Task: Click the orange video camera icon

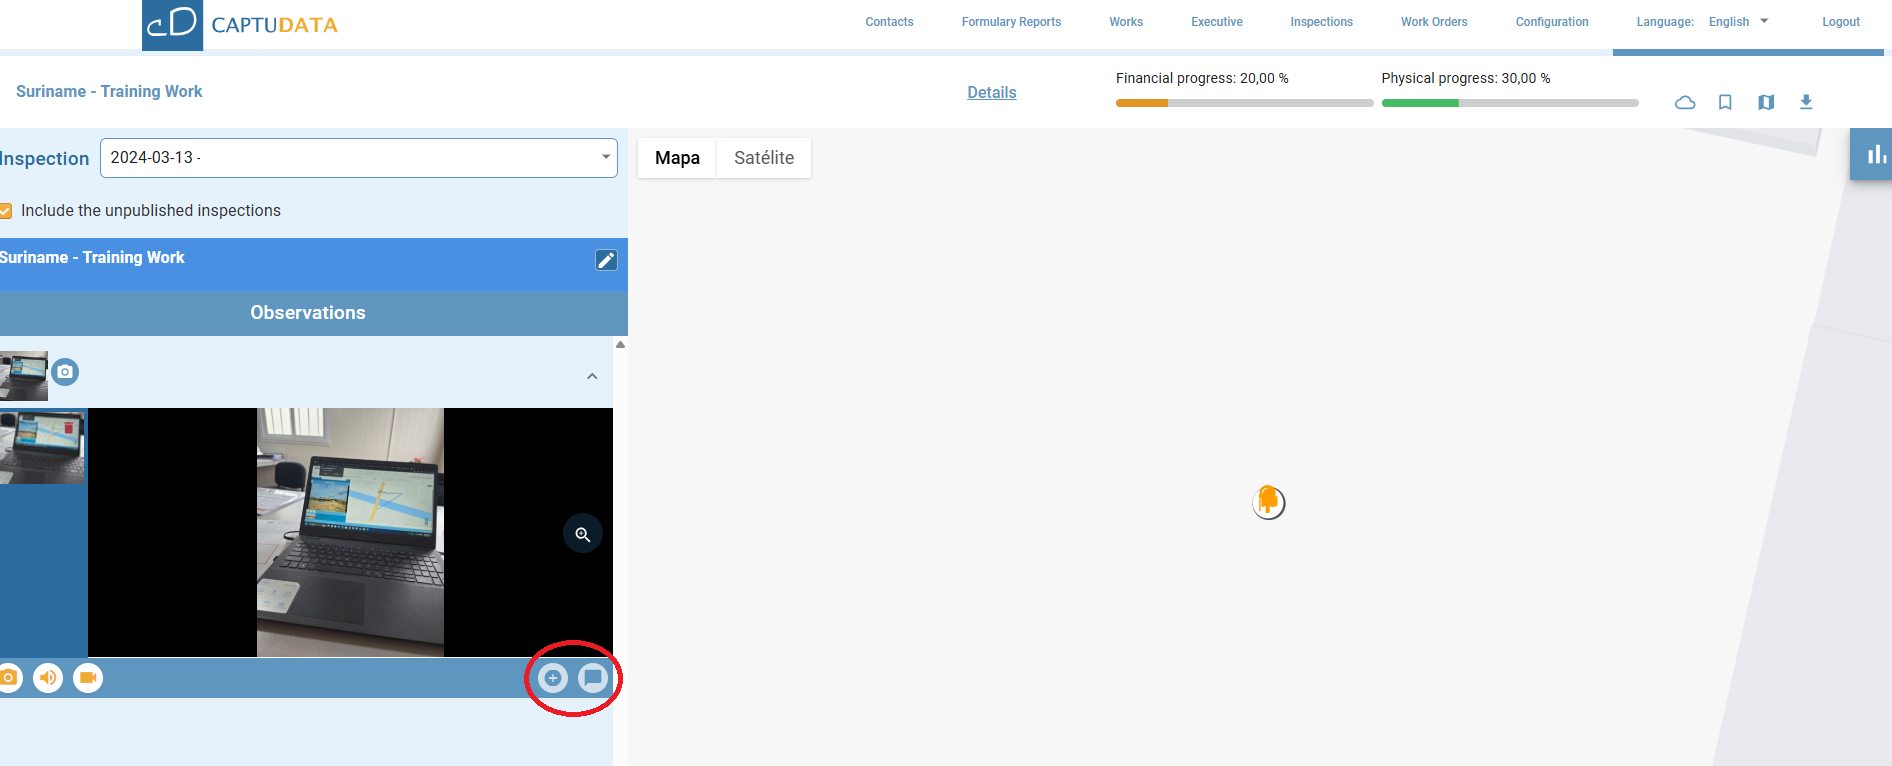Action: [88, 678]
